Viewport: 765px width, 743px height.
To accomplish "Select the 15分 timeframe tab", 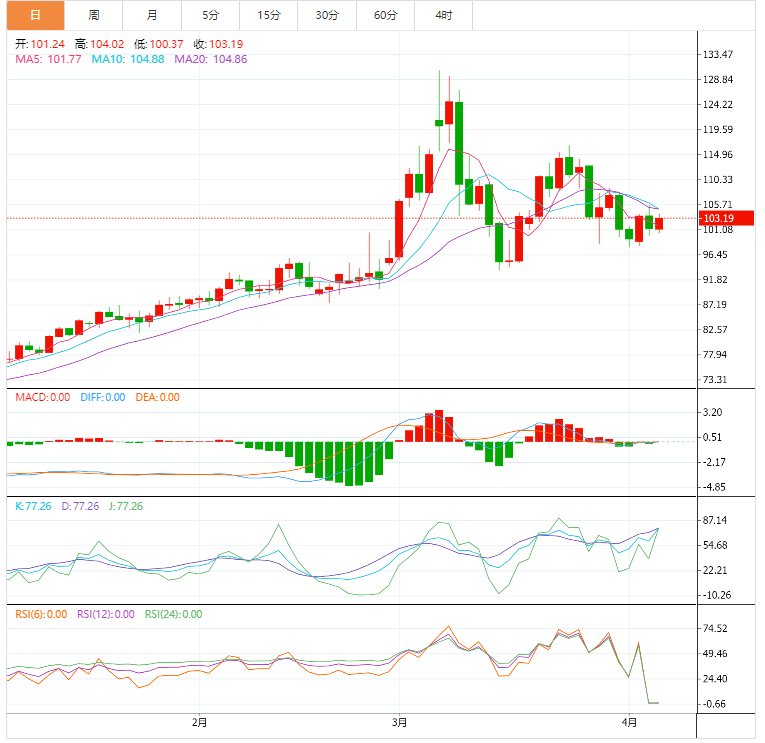I will click(268, 15).
